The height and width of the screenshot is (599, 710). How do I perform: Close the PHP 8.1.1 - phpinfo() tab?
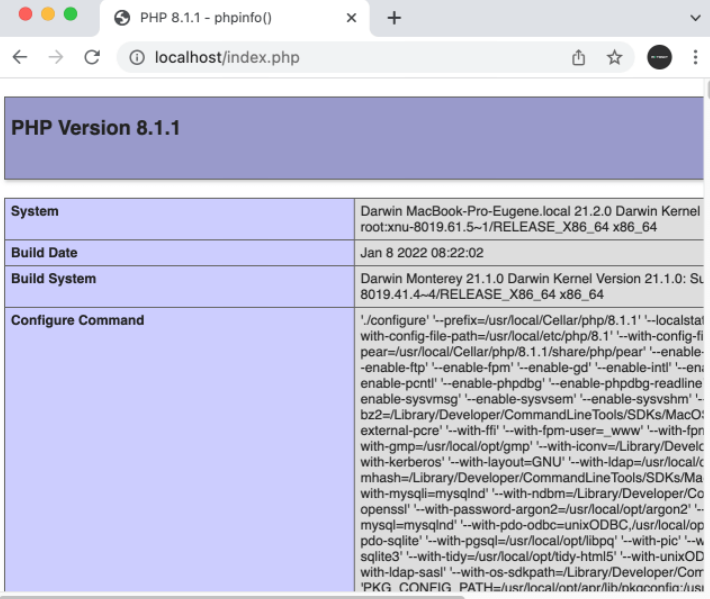click(x=351, y=18)
